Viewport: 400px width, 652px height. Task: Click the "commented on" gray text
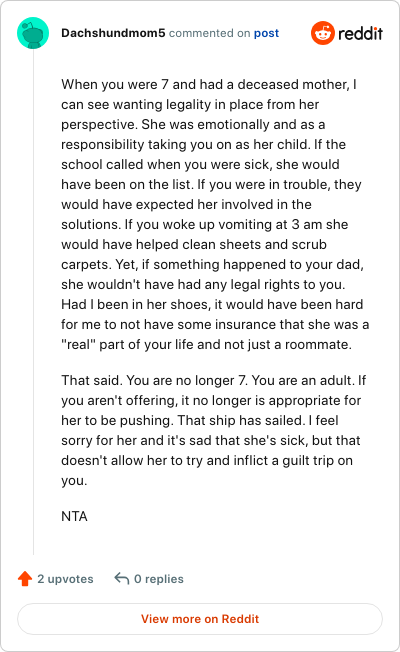(x=210, y=33)
